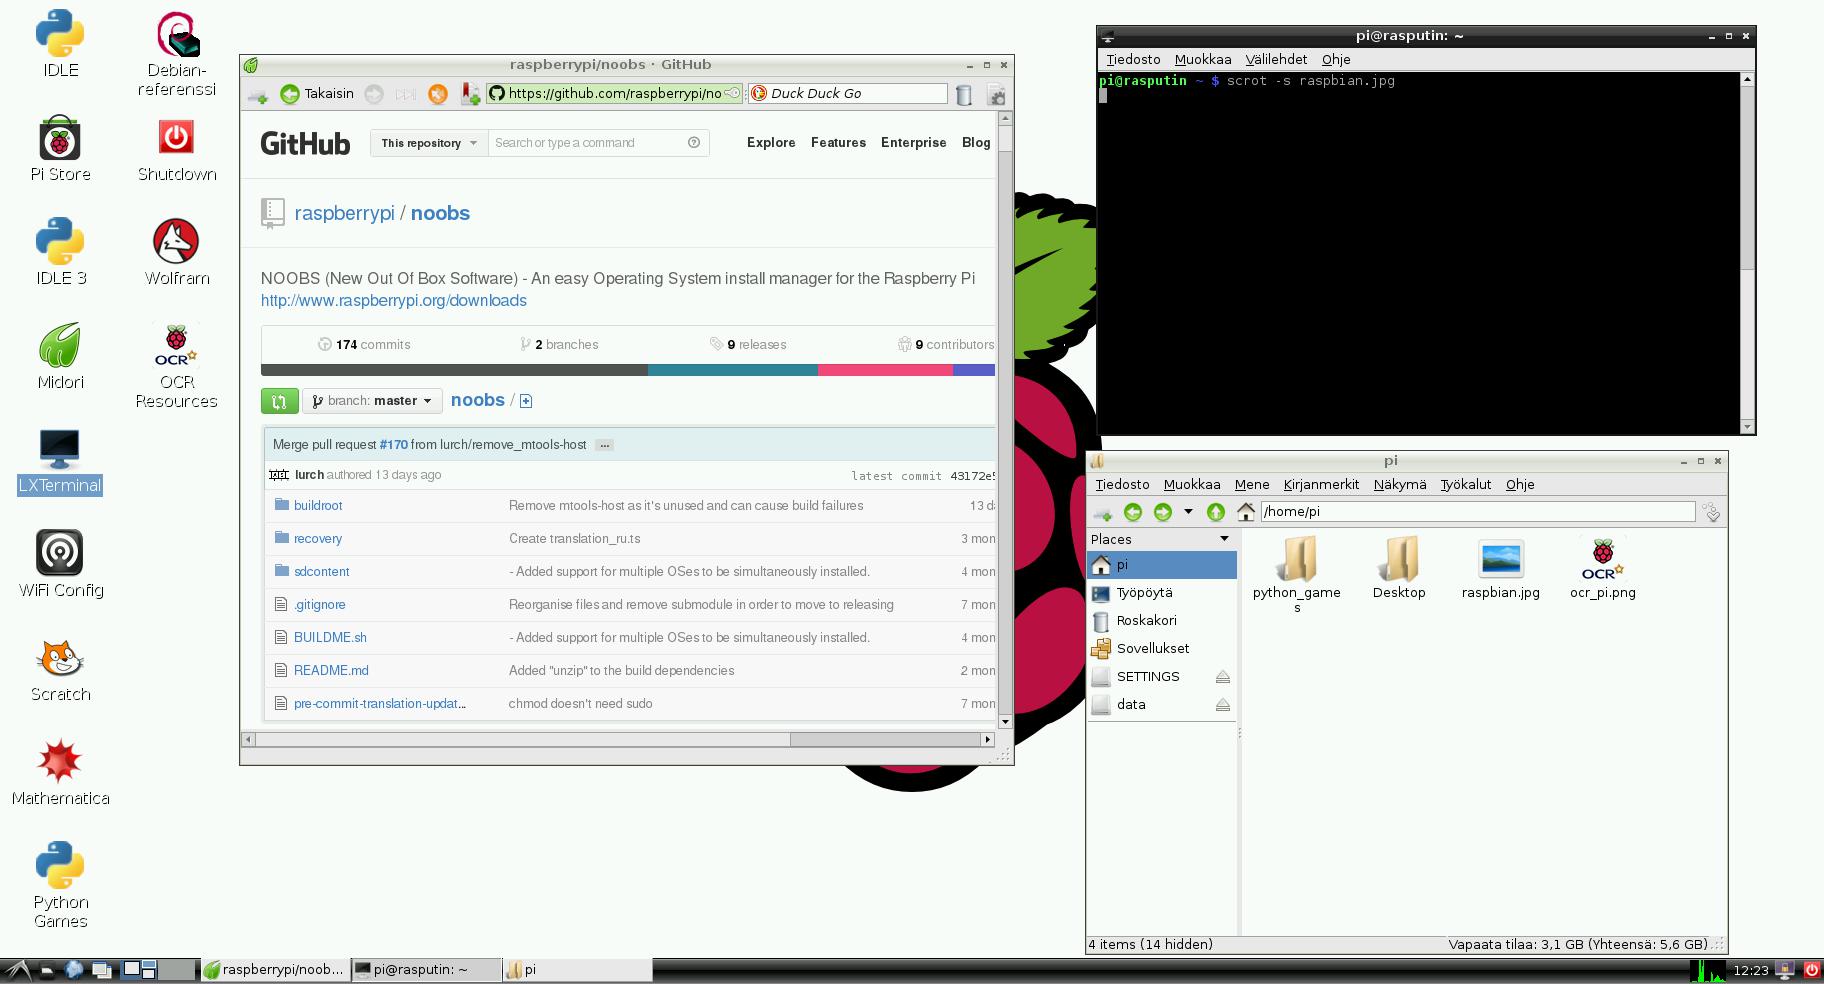Switch to pi@rasputin taskbar window
Screen dimensions: 1824x984
pos(427,969)
